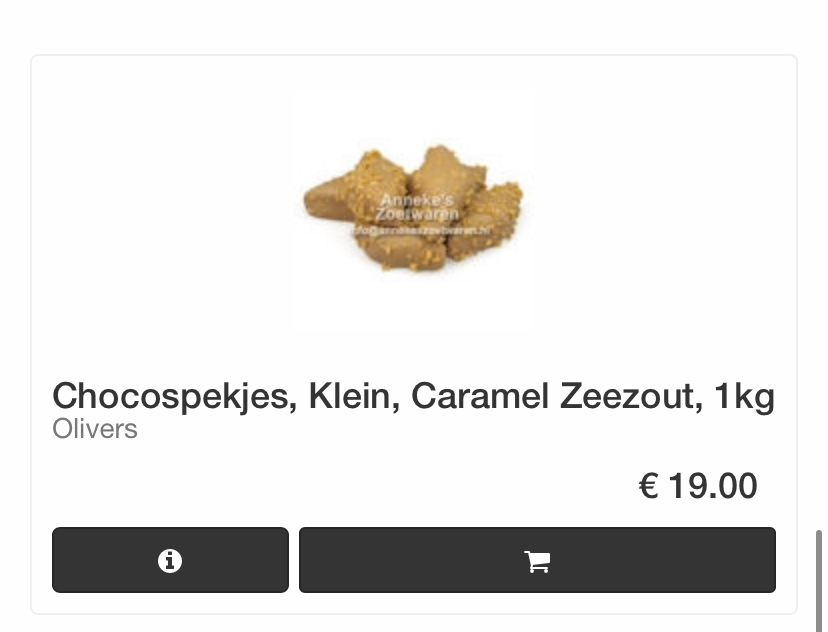
Task: Click empty space left of the price
Action: click(x=343, y=486)
